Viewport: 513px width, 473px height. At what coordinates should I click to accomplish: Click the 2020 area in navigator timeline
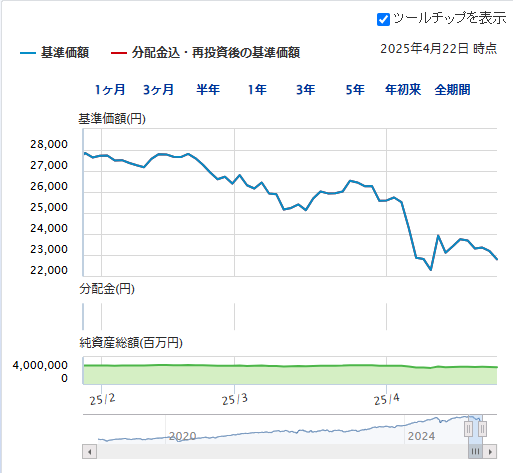(182, 436)
